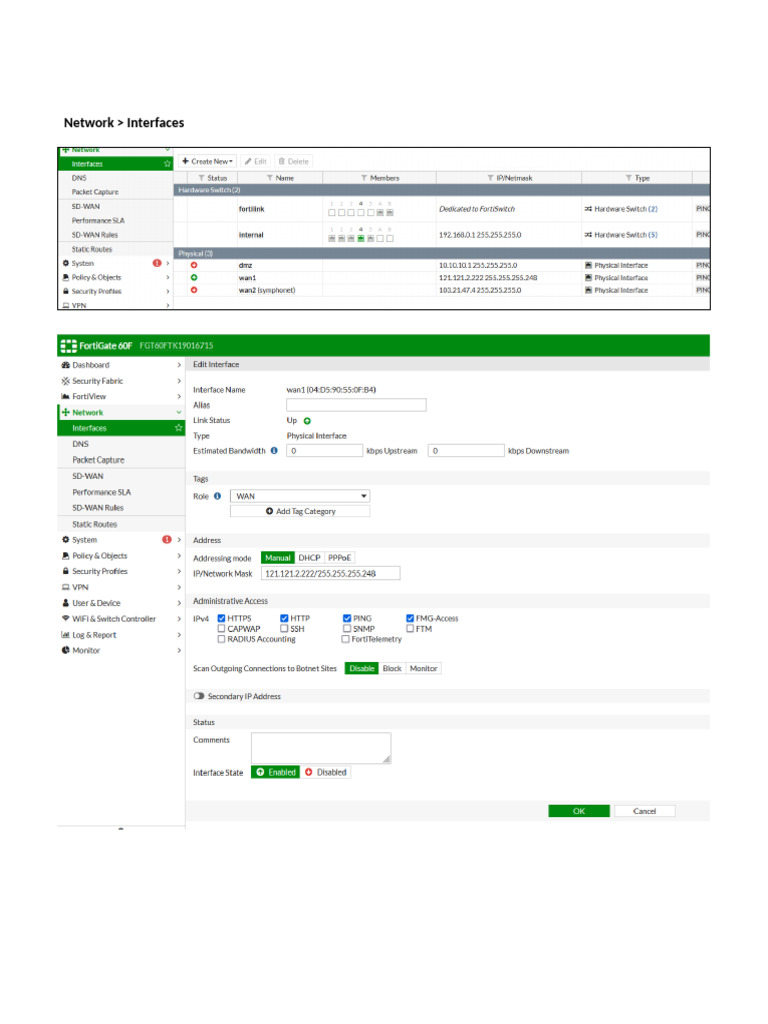Click the WiFi & Switch Controller icon

[65, 618]
